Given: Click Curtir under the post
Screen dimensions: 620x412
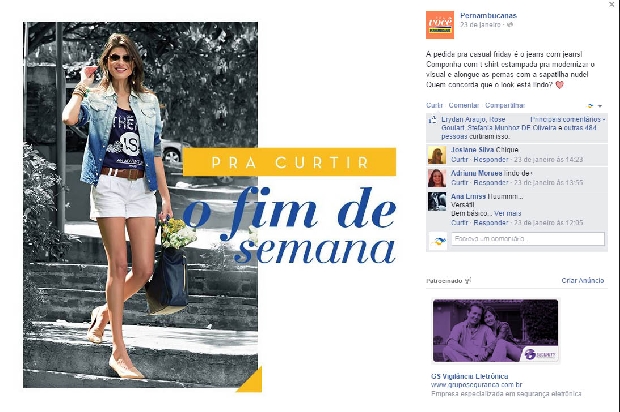Looking at the screenshot, I should click(434, 105).
